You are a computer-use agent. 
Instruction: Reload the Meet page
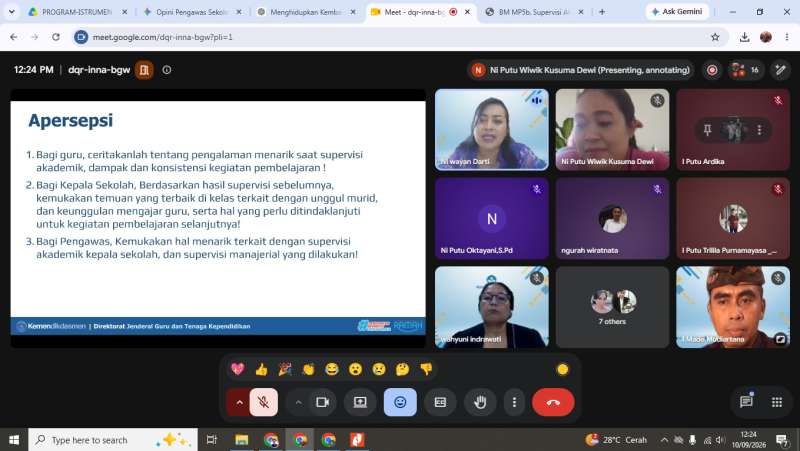pyautogui.click(x=56, y=37)
